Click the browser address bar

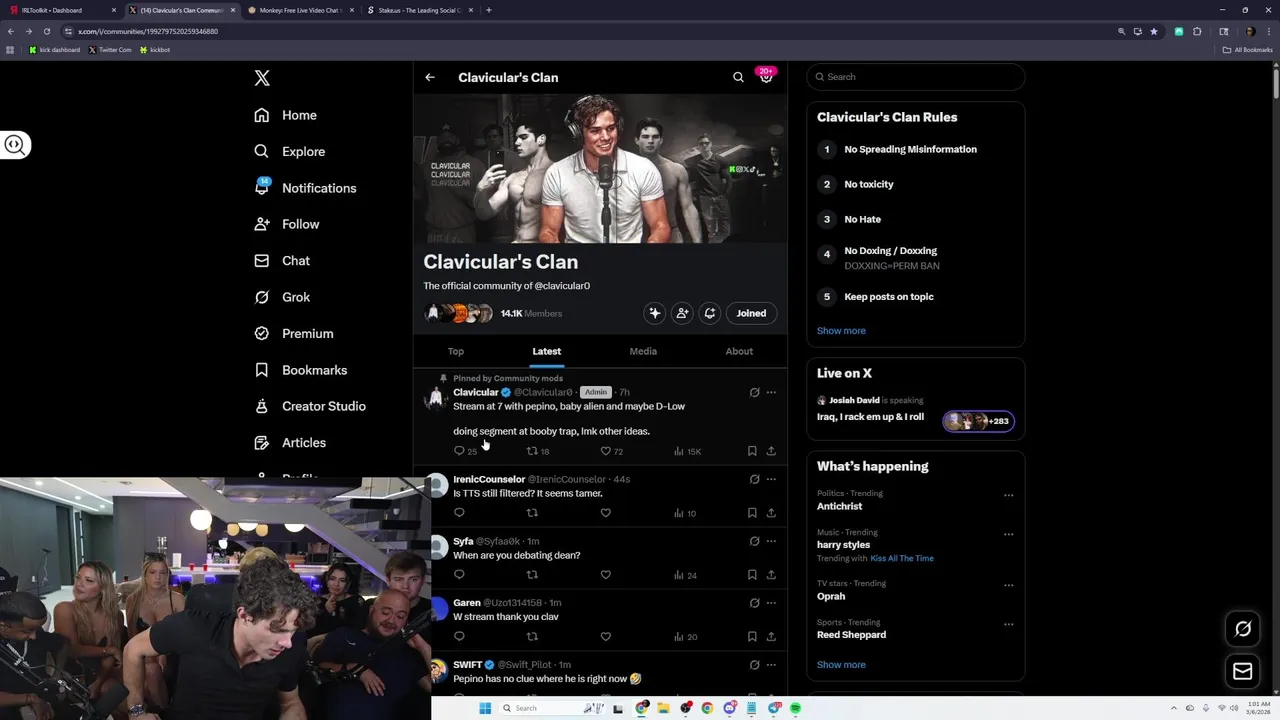[590, 31]
